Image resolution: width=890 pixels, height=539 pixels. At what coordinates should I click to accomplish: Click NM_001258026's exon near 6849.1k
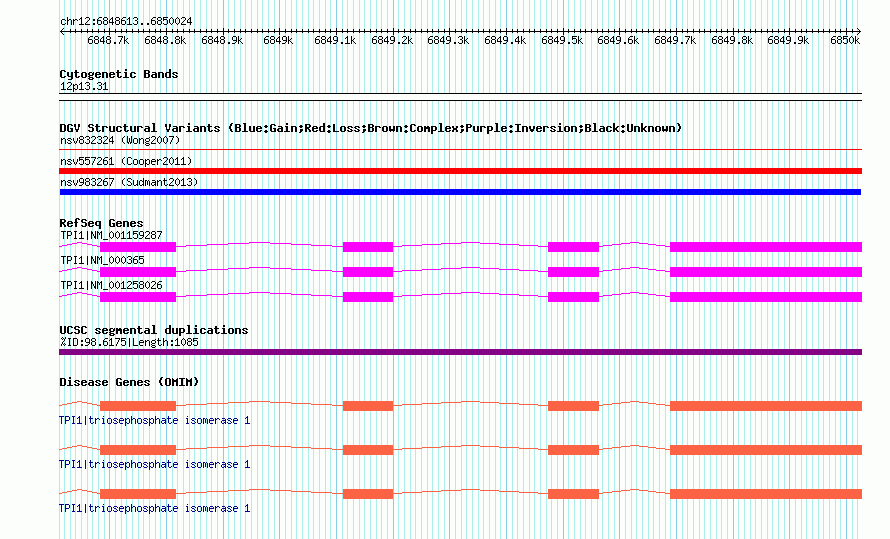(x=368, y=297)
